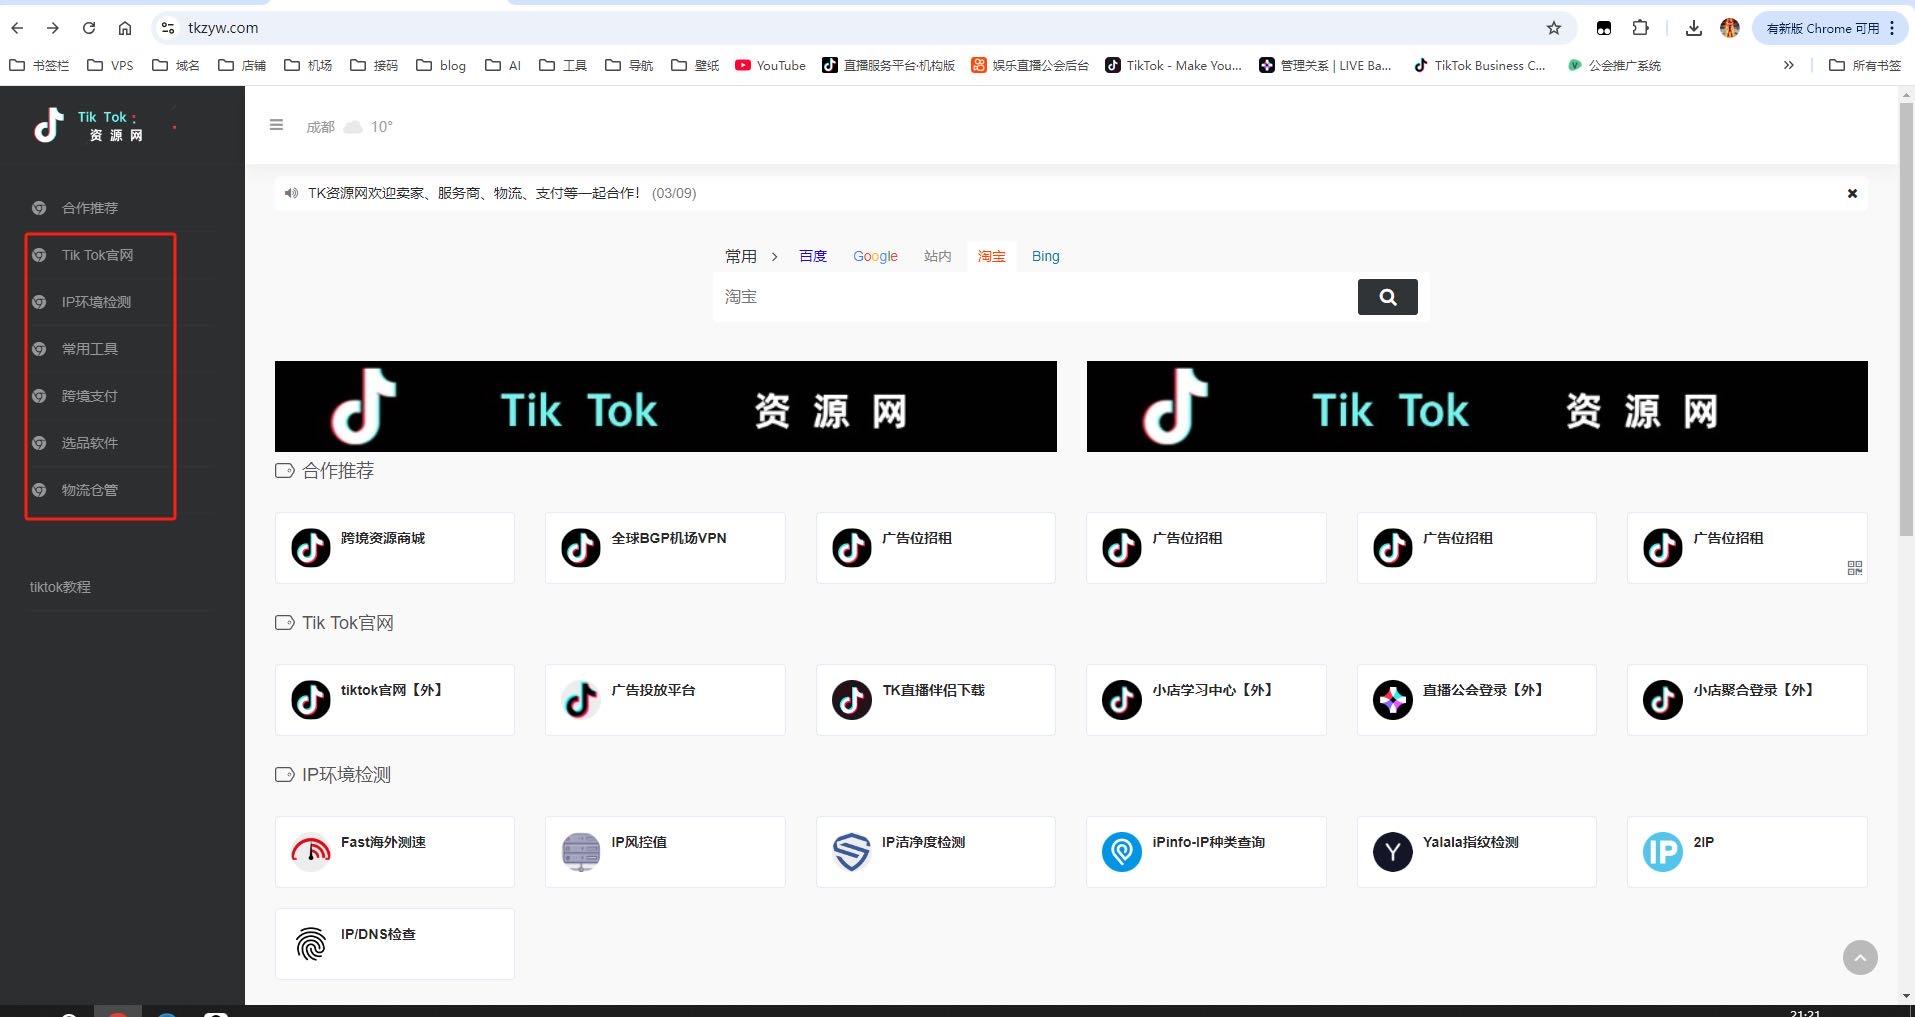
Task: Open the VPS bookmark folder
Action: tap(110, 65)
